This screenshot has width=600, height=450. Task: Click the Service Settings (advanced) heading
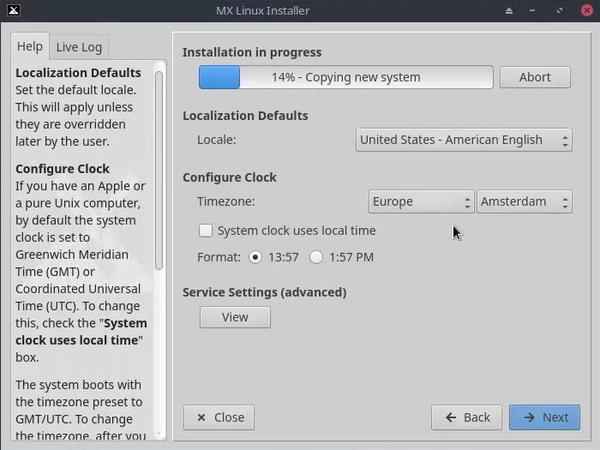tap(264, 292)
